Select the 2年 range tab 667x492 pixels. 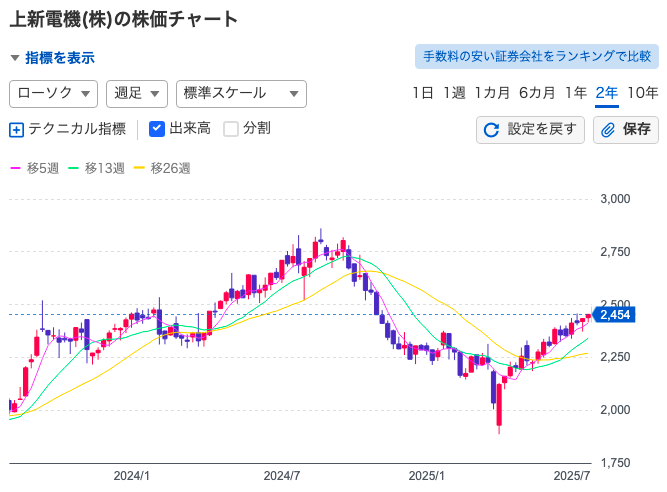[607, 93]
